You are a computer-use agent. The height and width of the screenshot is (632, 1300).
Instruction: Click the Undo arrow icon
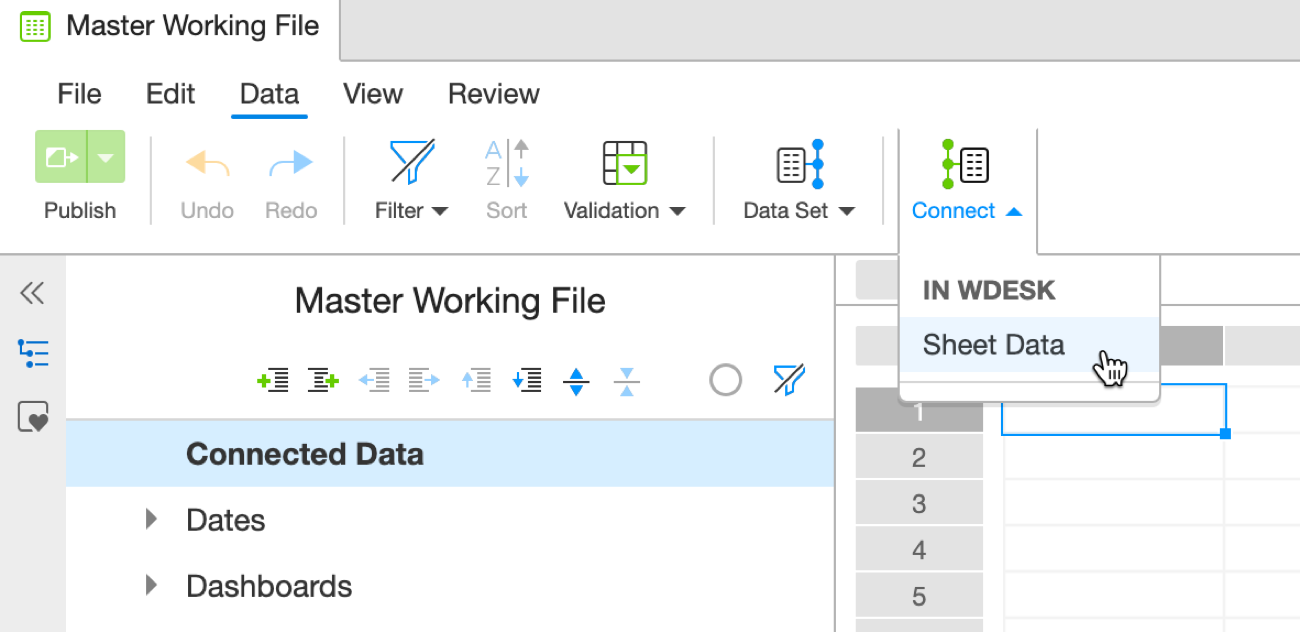click(208, 164)
